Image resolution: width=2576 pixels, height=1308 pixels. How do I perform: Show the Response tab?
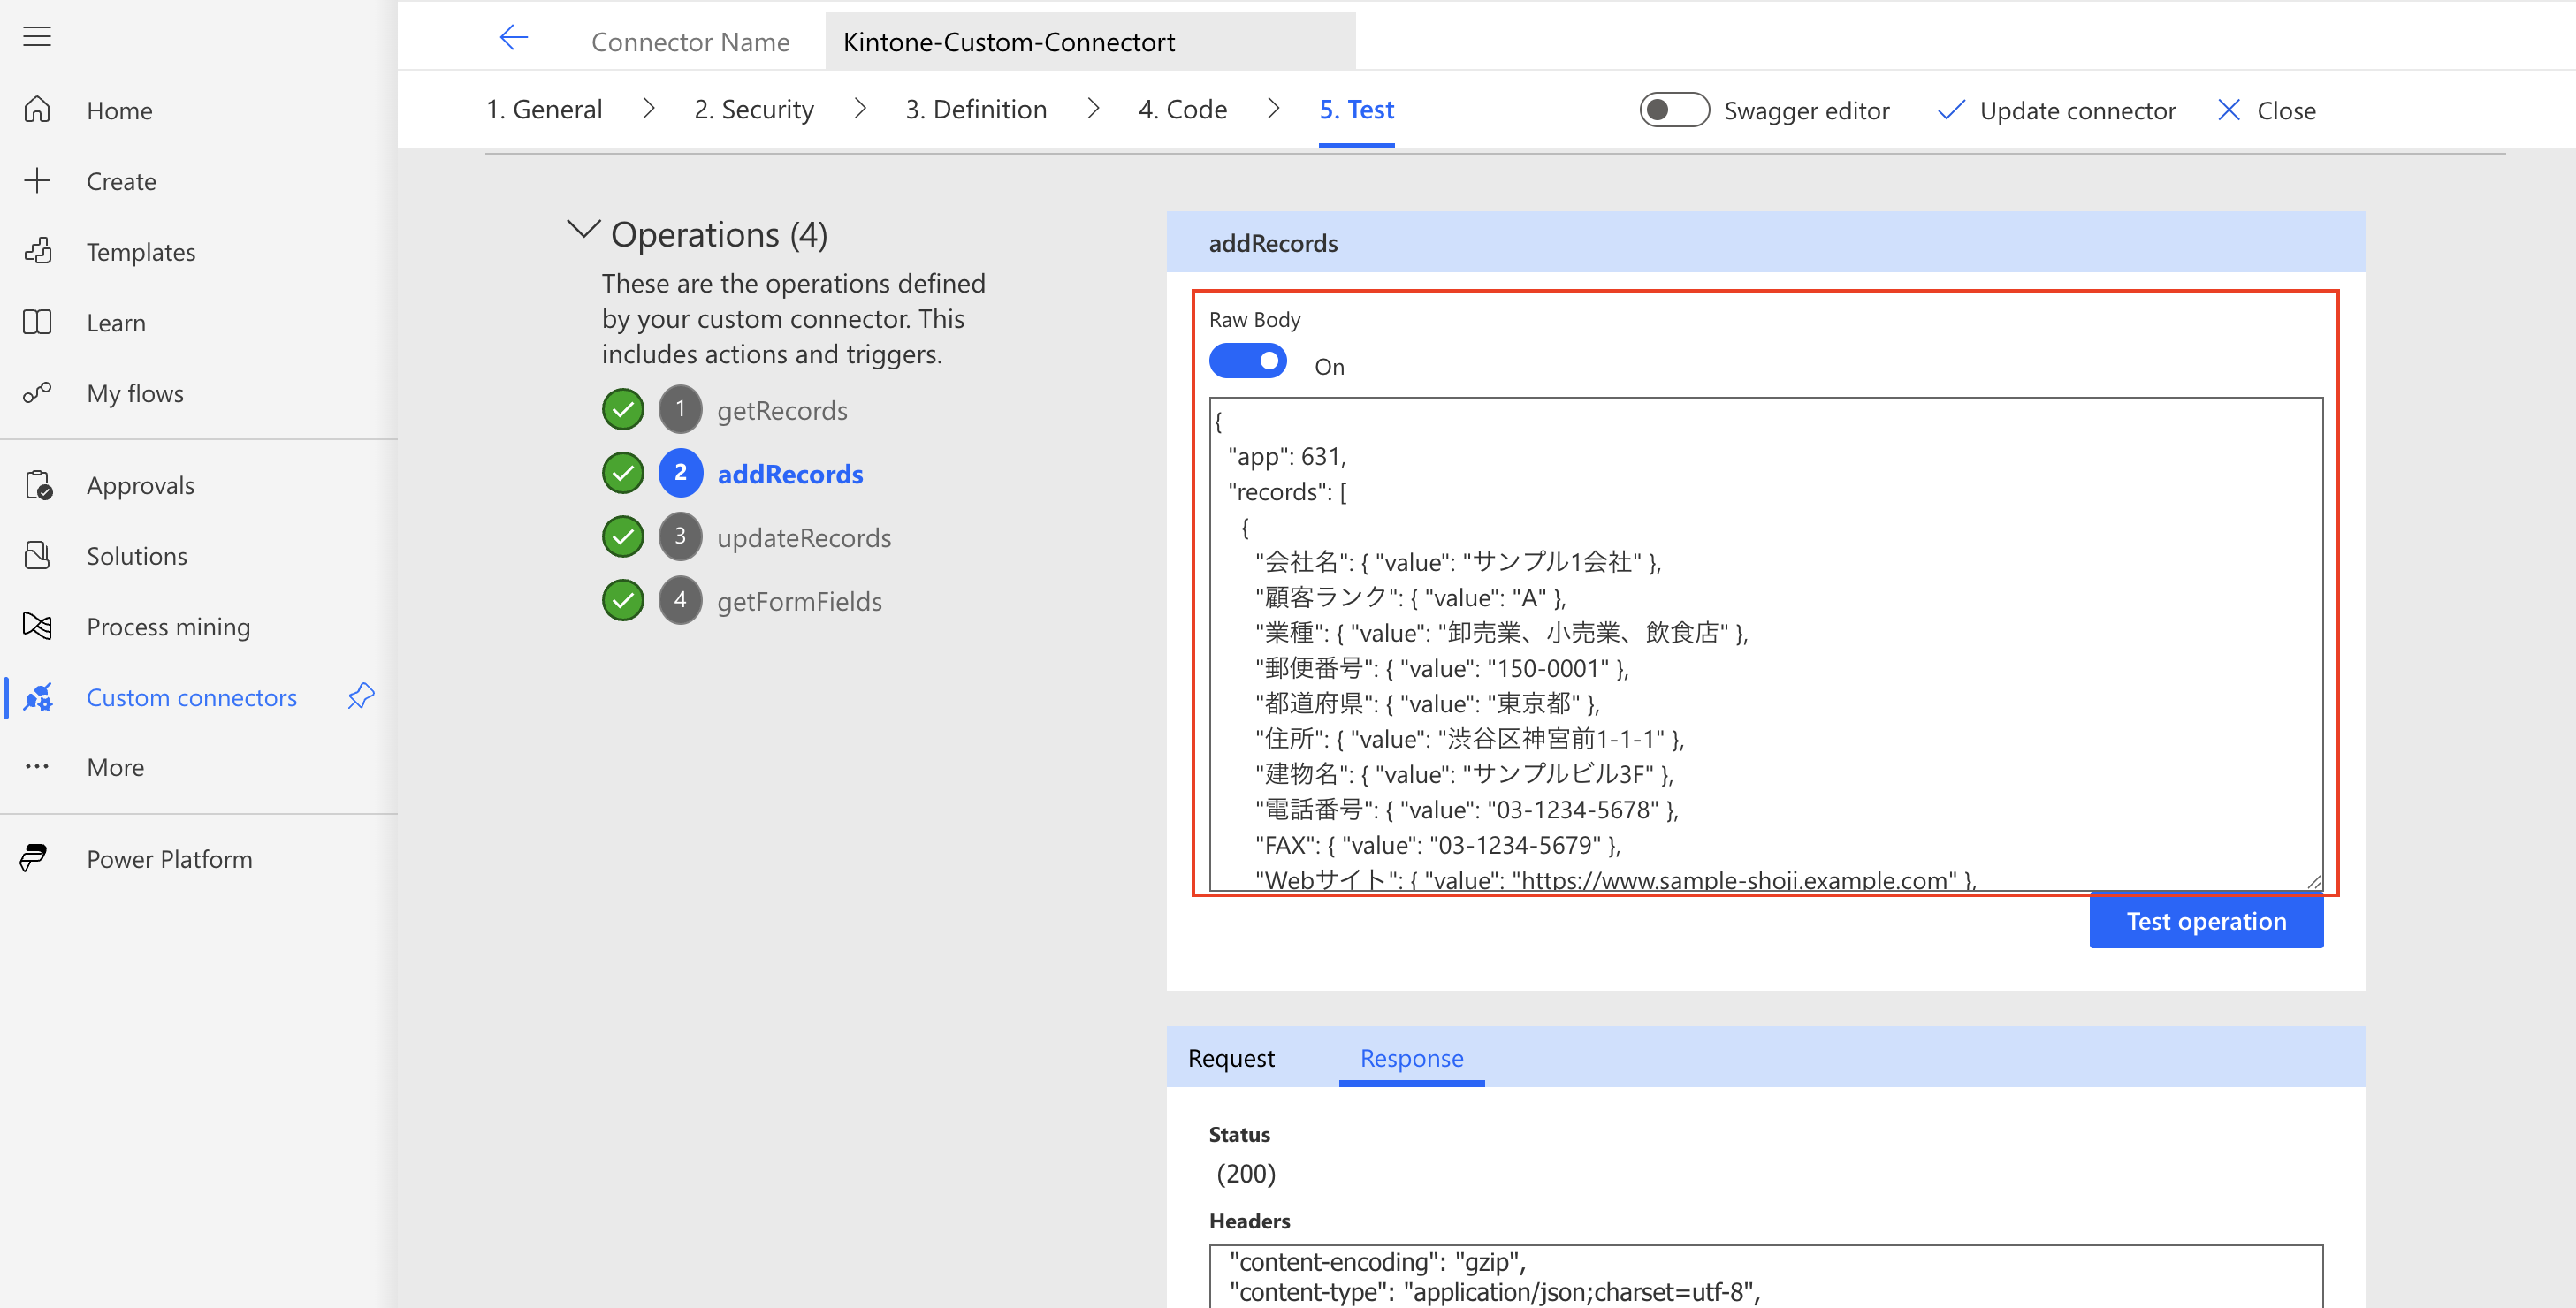click(1411, 1057)
